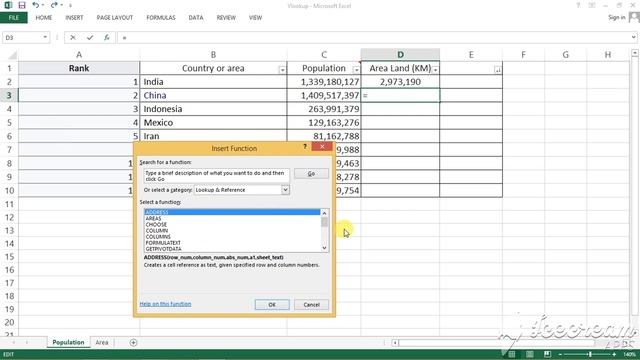The height and width of the screenshot is (360, 640).
Task: Select GETPIVOTDATA in function list
Action: [x=232, y=249]
